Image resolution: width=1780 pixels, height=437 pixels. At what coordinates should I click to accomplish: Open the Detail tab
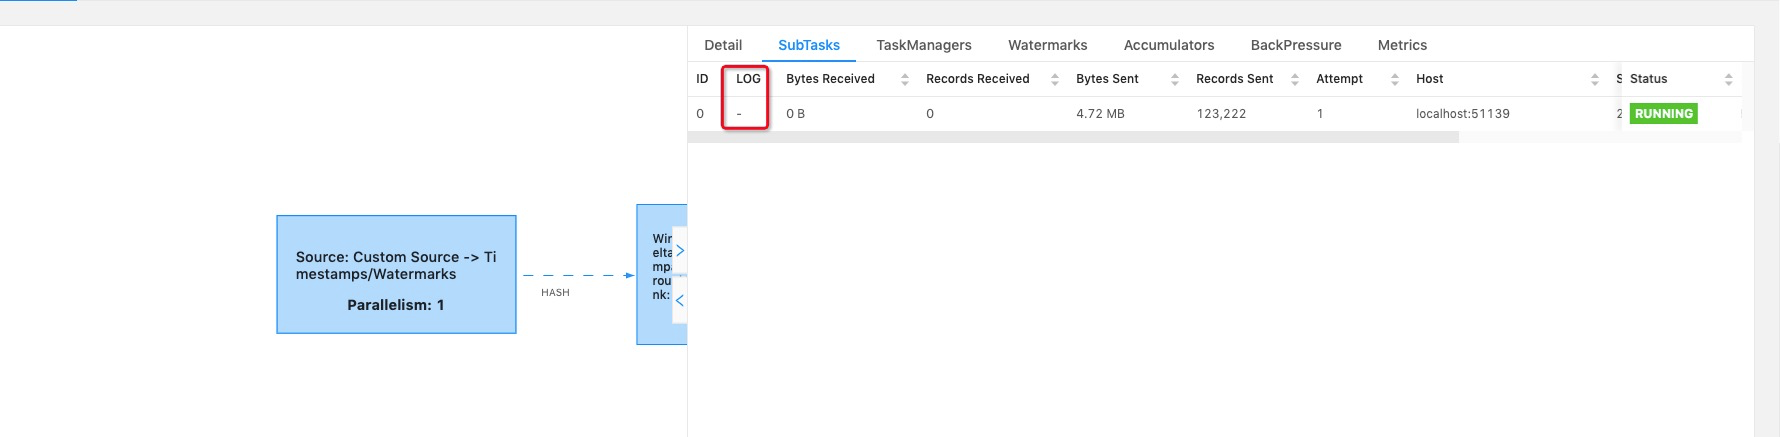[x=723, y=45]
